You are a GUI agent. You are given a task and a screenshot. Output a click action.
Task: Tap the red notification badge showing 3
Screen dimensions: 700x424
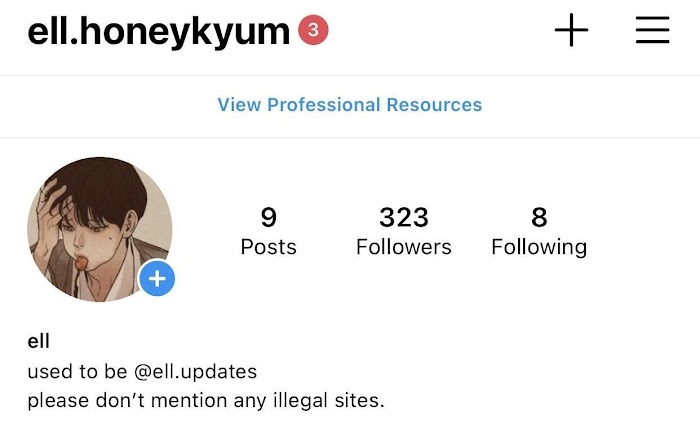tap(313, 30)
